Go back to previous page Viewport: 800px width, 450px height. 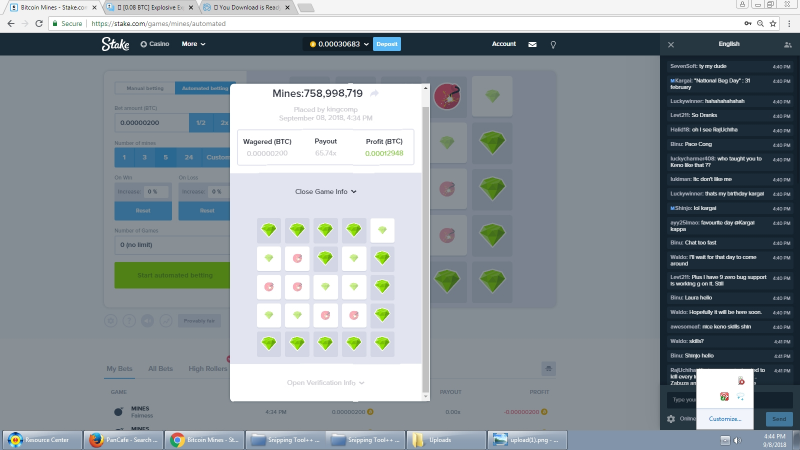point(11,23)
